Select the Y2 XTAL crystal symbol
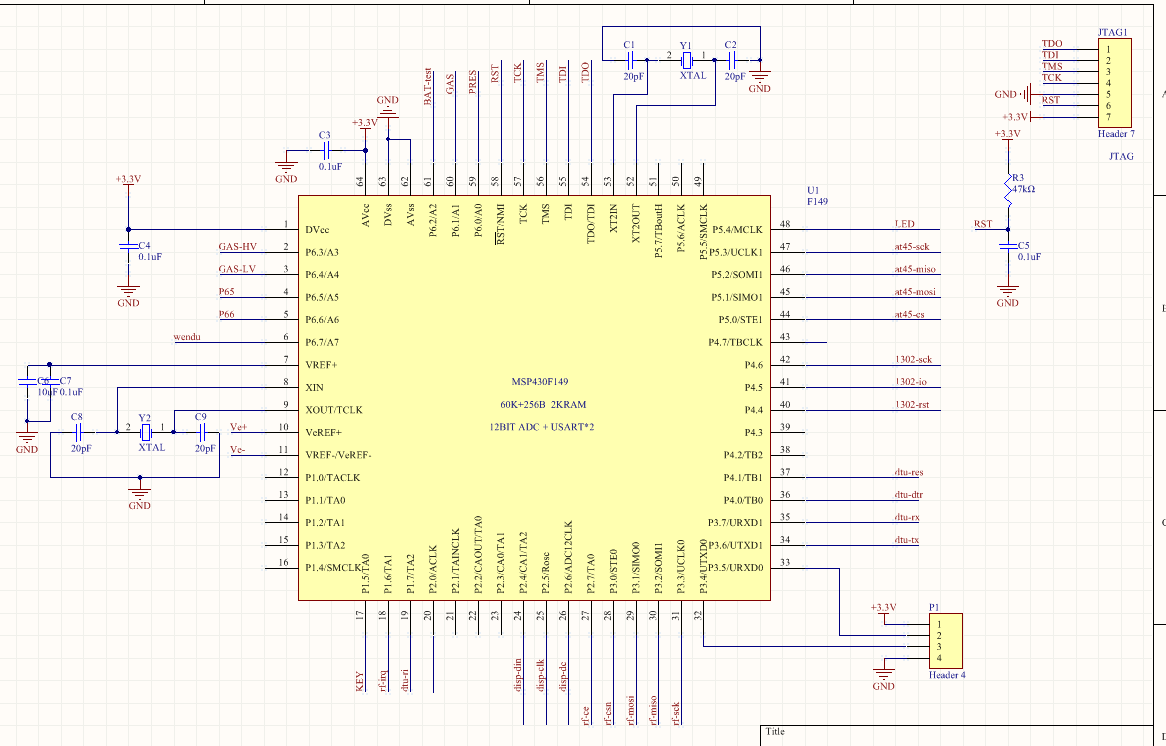This screenshot has width=1166, height=746. (x=146, y=432)
